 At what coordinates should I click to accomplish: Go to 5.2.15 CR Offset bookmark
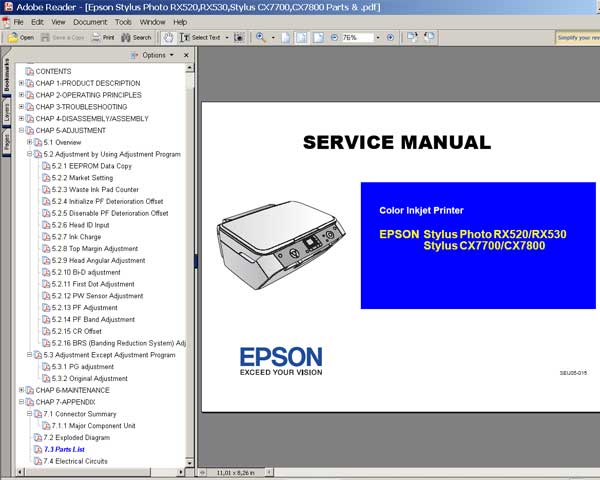coord(77,331)
